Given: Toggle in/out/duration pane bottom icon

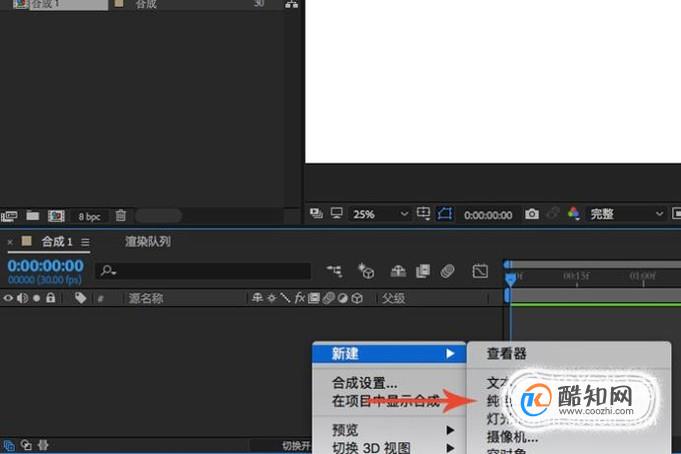Looking at the screenshot, I should tap(43, 445).
